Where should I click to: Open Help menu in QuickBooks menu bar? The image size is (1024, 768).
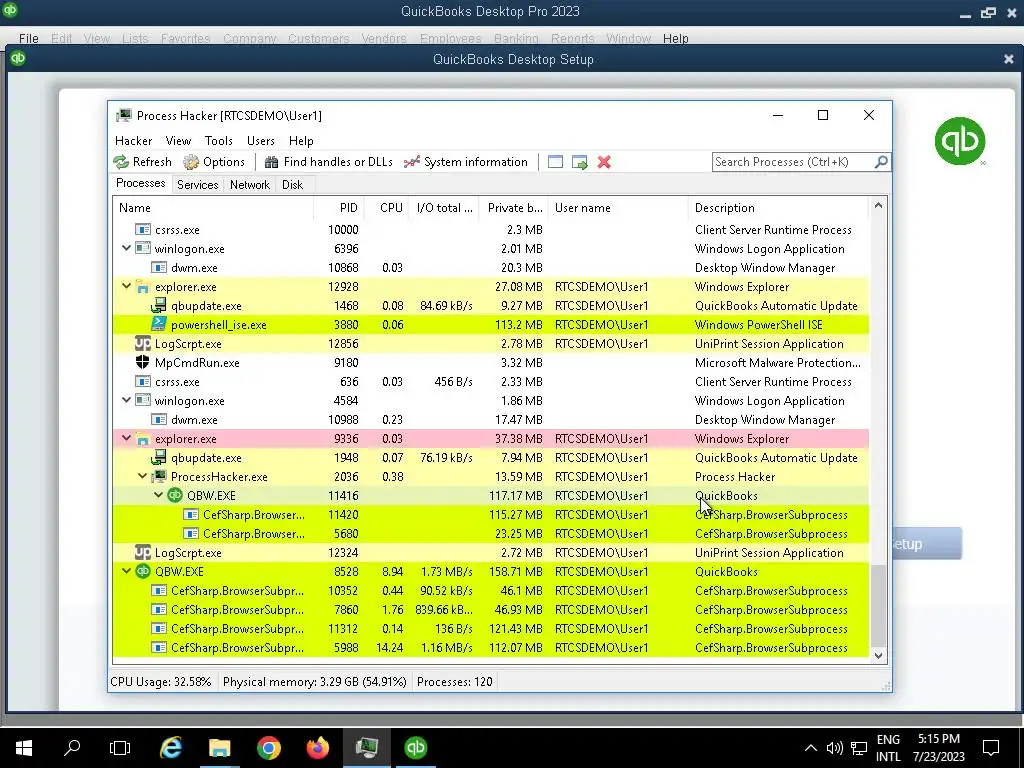pyautogui.click(x=675, y=39)
